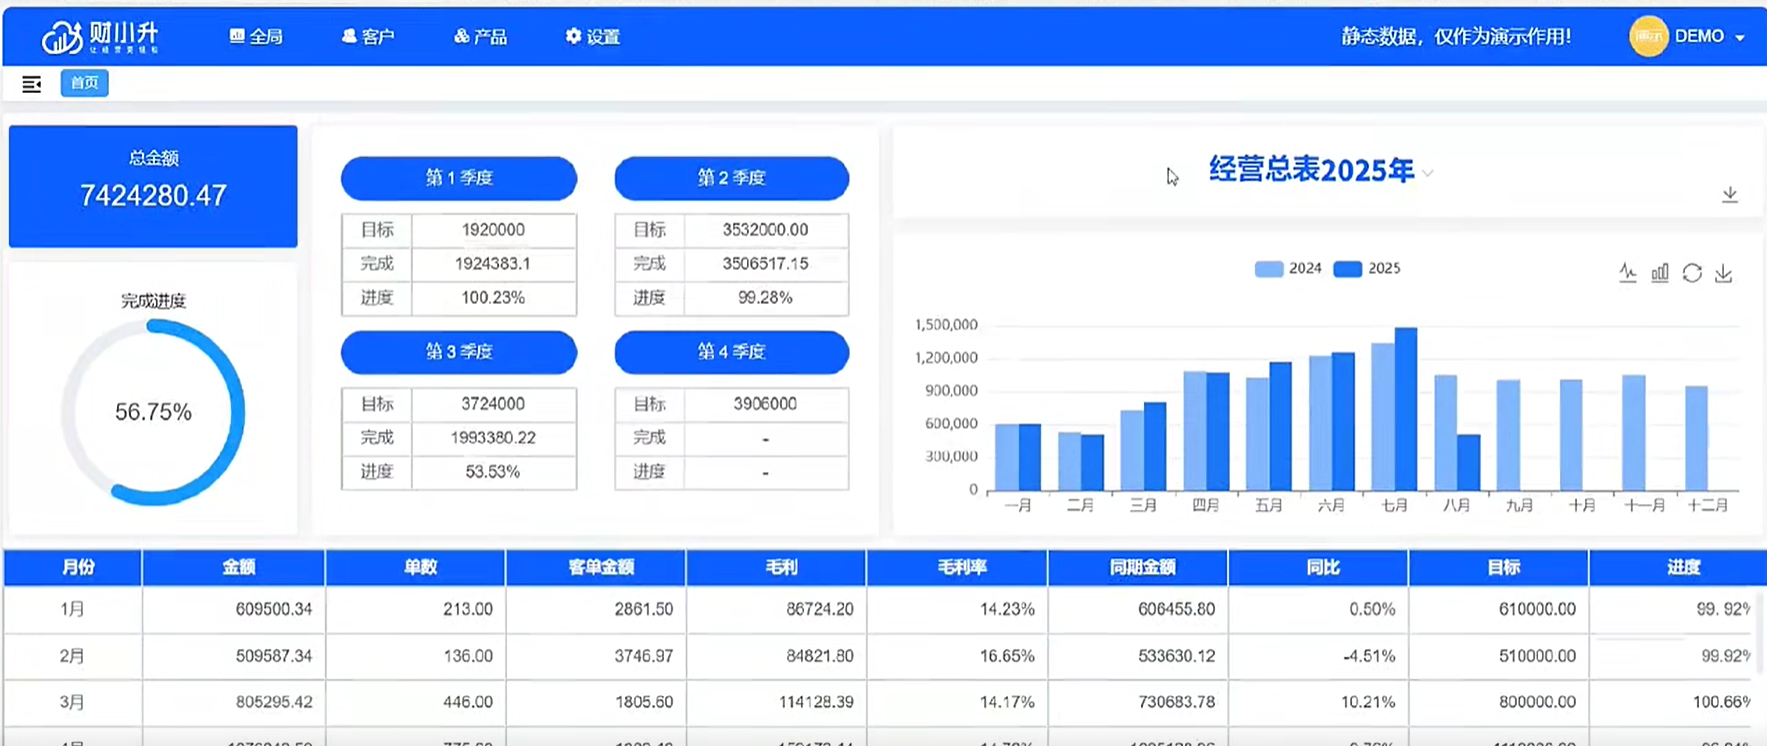Click the 进度 column header in table
The height and width of the screenshot is (746, 1767).
coord(1678,567)
